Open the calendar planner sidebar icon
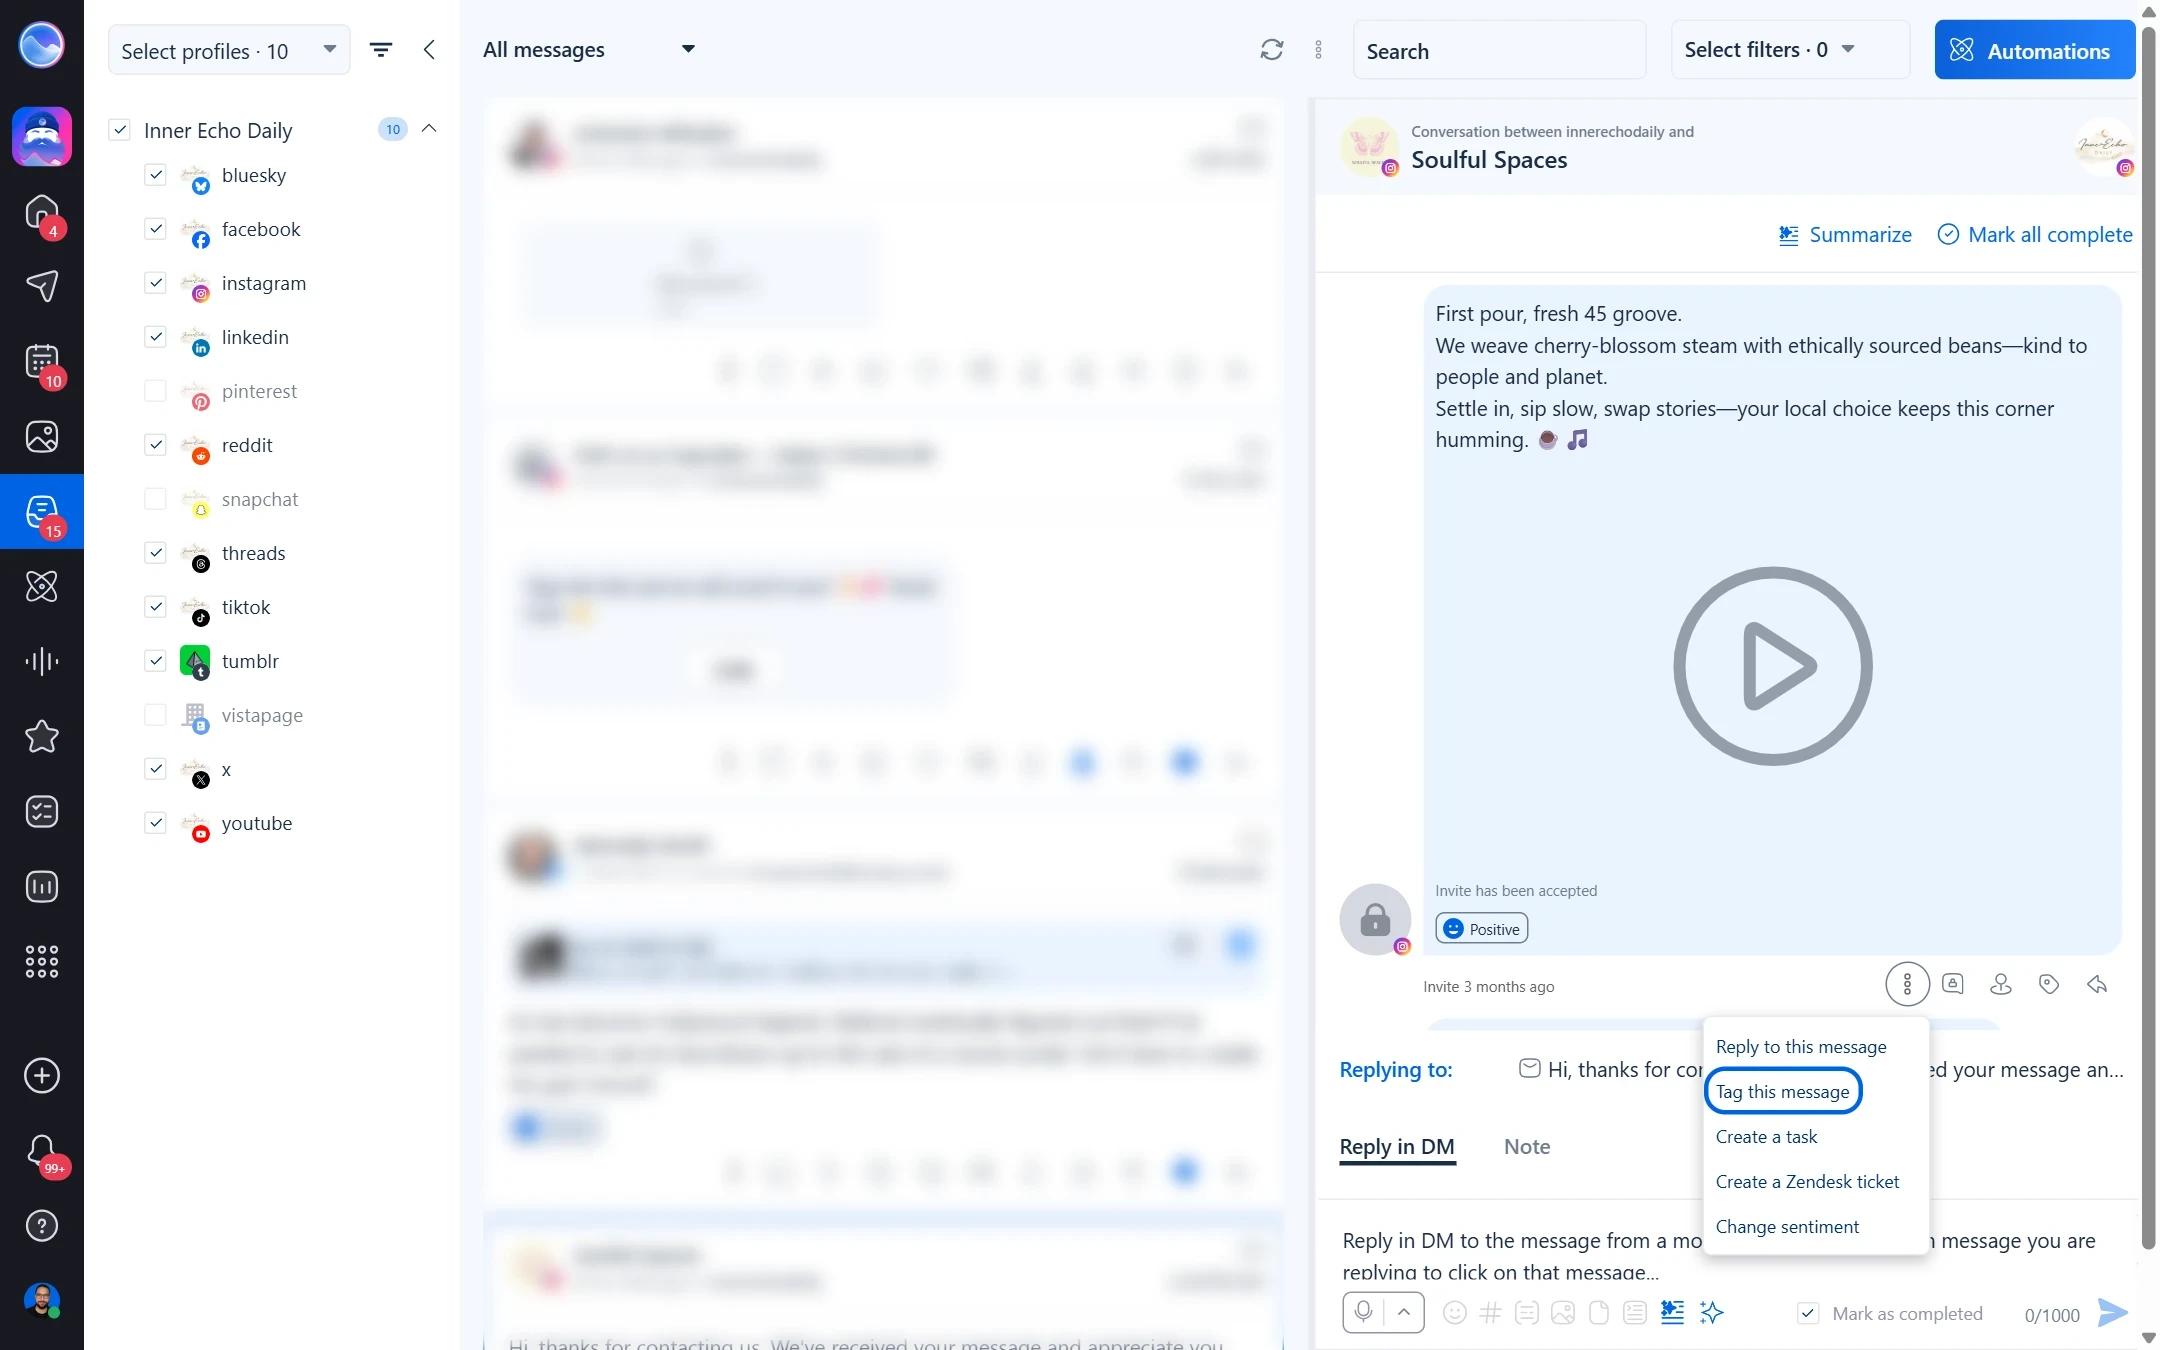The image size is (2160, 1350). point(42,364)
